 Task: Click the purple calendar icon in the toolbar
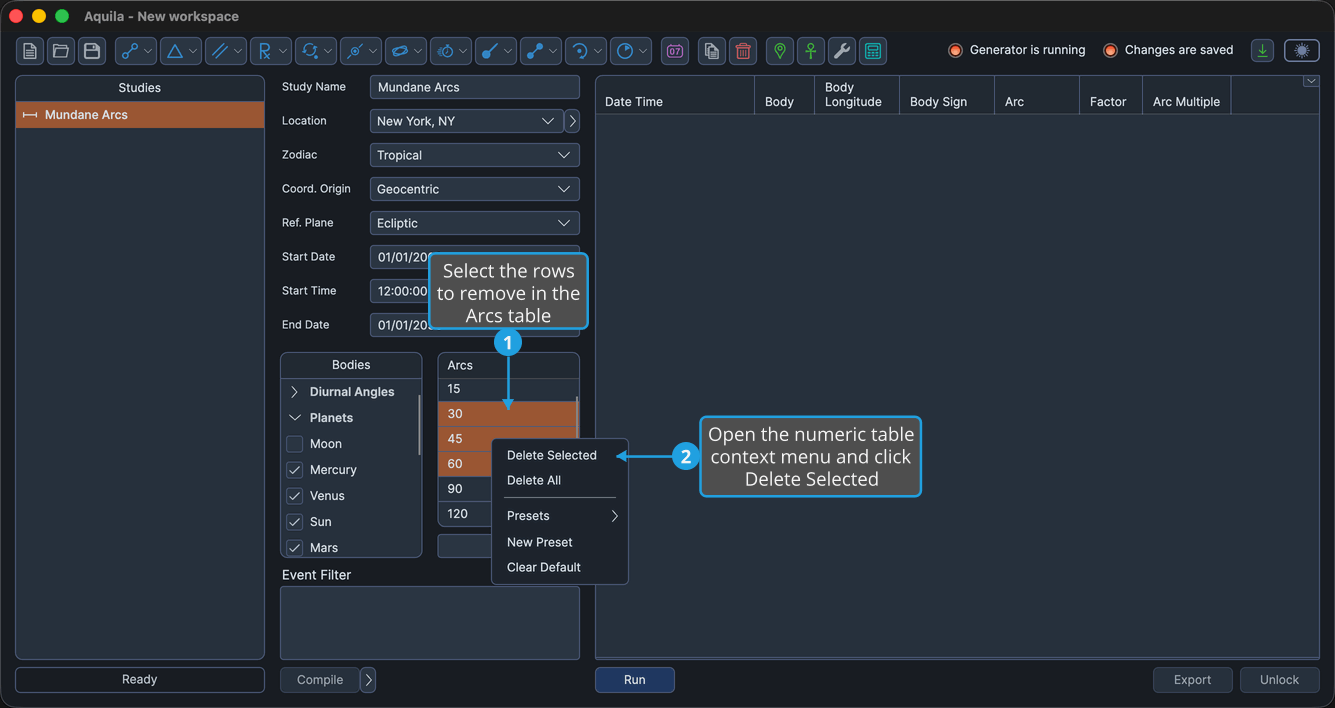tap(675, 51)
